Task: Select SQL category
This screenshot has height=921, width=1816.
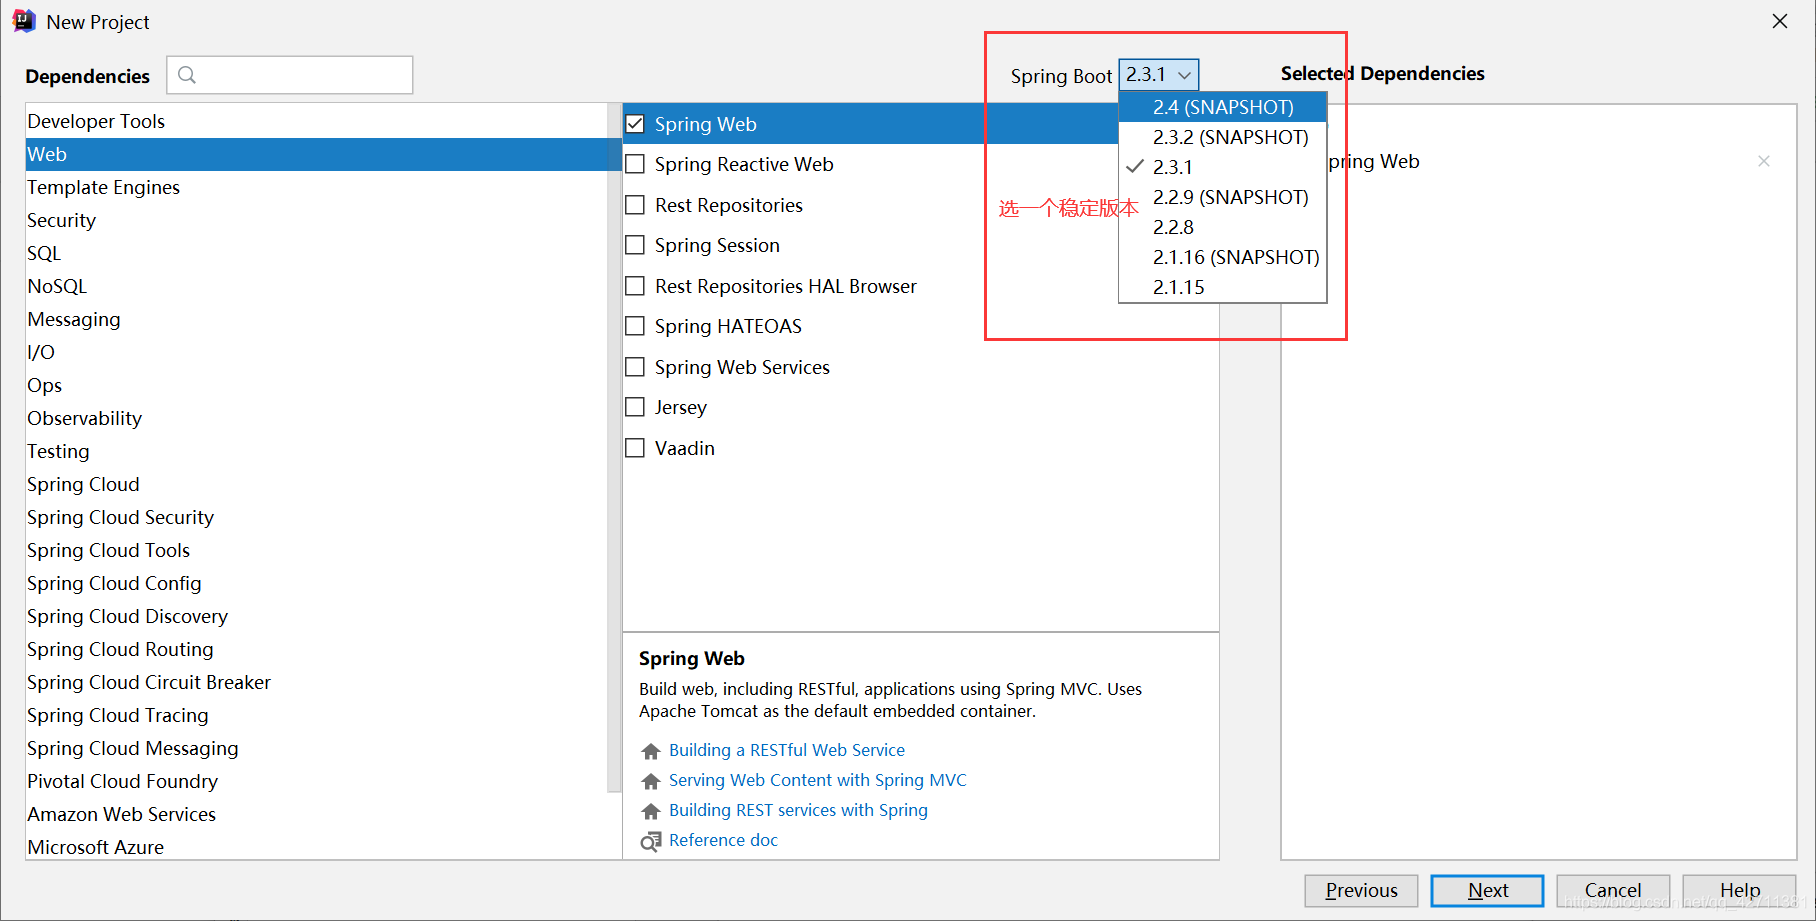Action: tap(316, 253)
